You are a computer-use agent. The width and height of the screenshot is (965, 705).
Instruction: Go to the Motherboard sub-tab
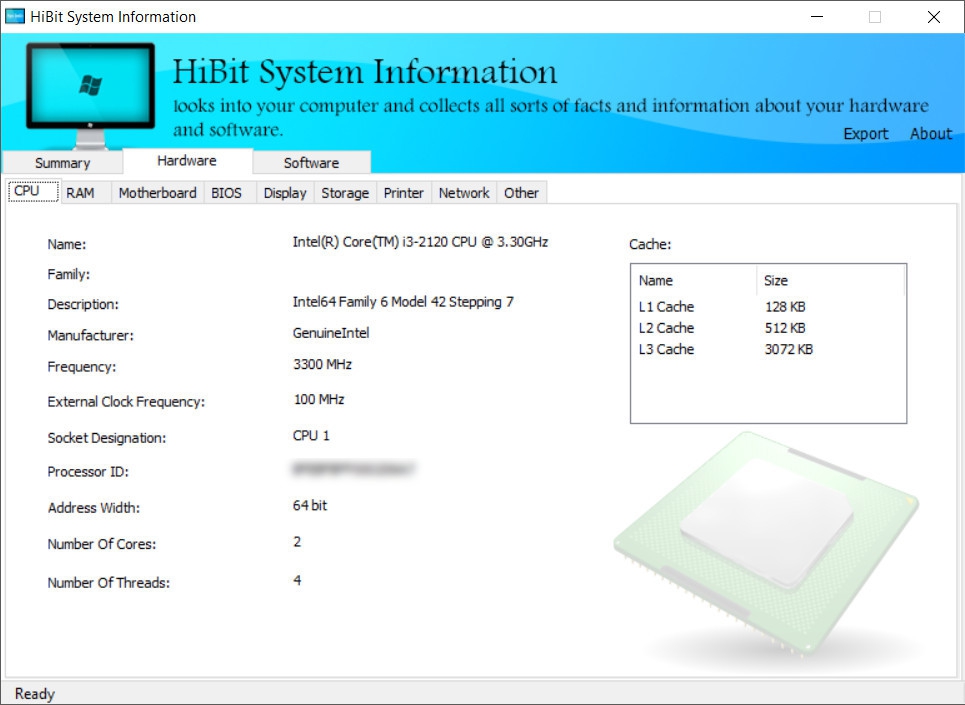158,193
